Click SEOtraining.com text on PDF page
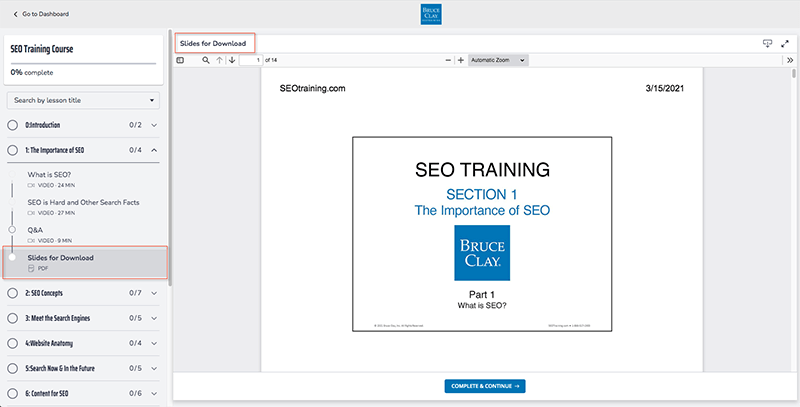The width and height of the screenshot is (800, 407). (x=312, y=88)
